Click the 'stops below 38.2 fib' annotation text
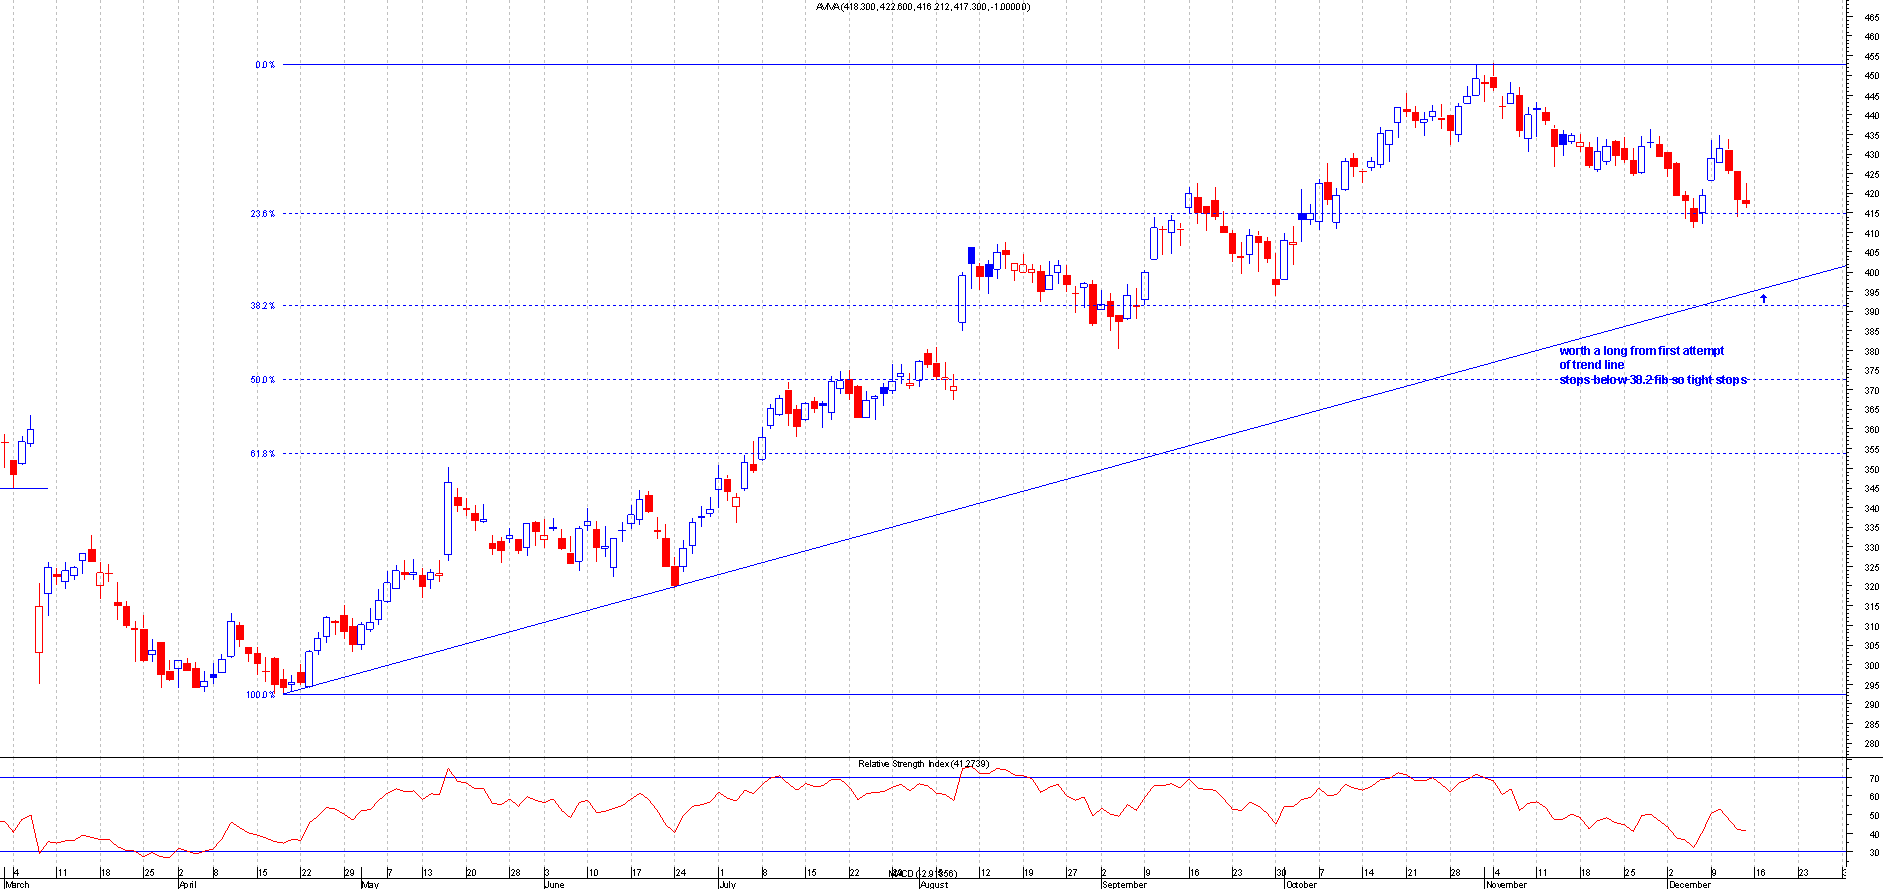The height and width of the screenshot is (889, 1883). tap(1653, 380)
